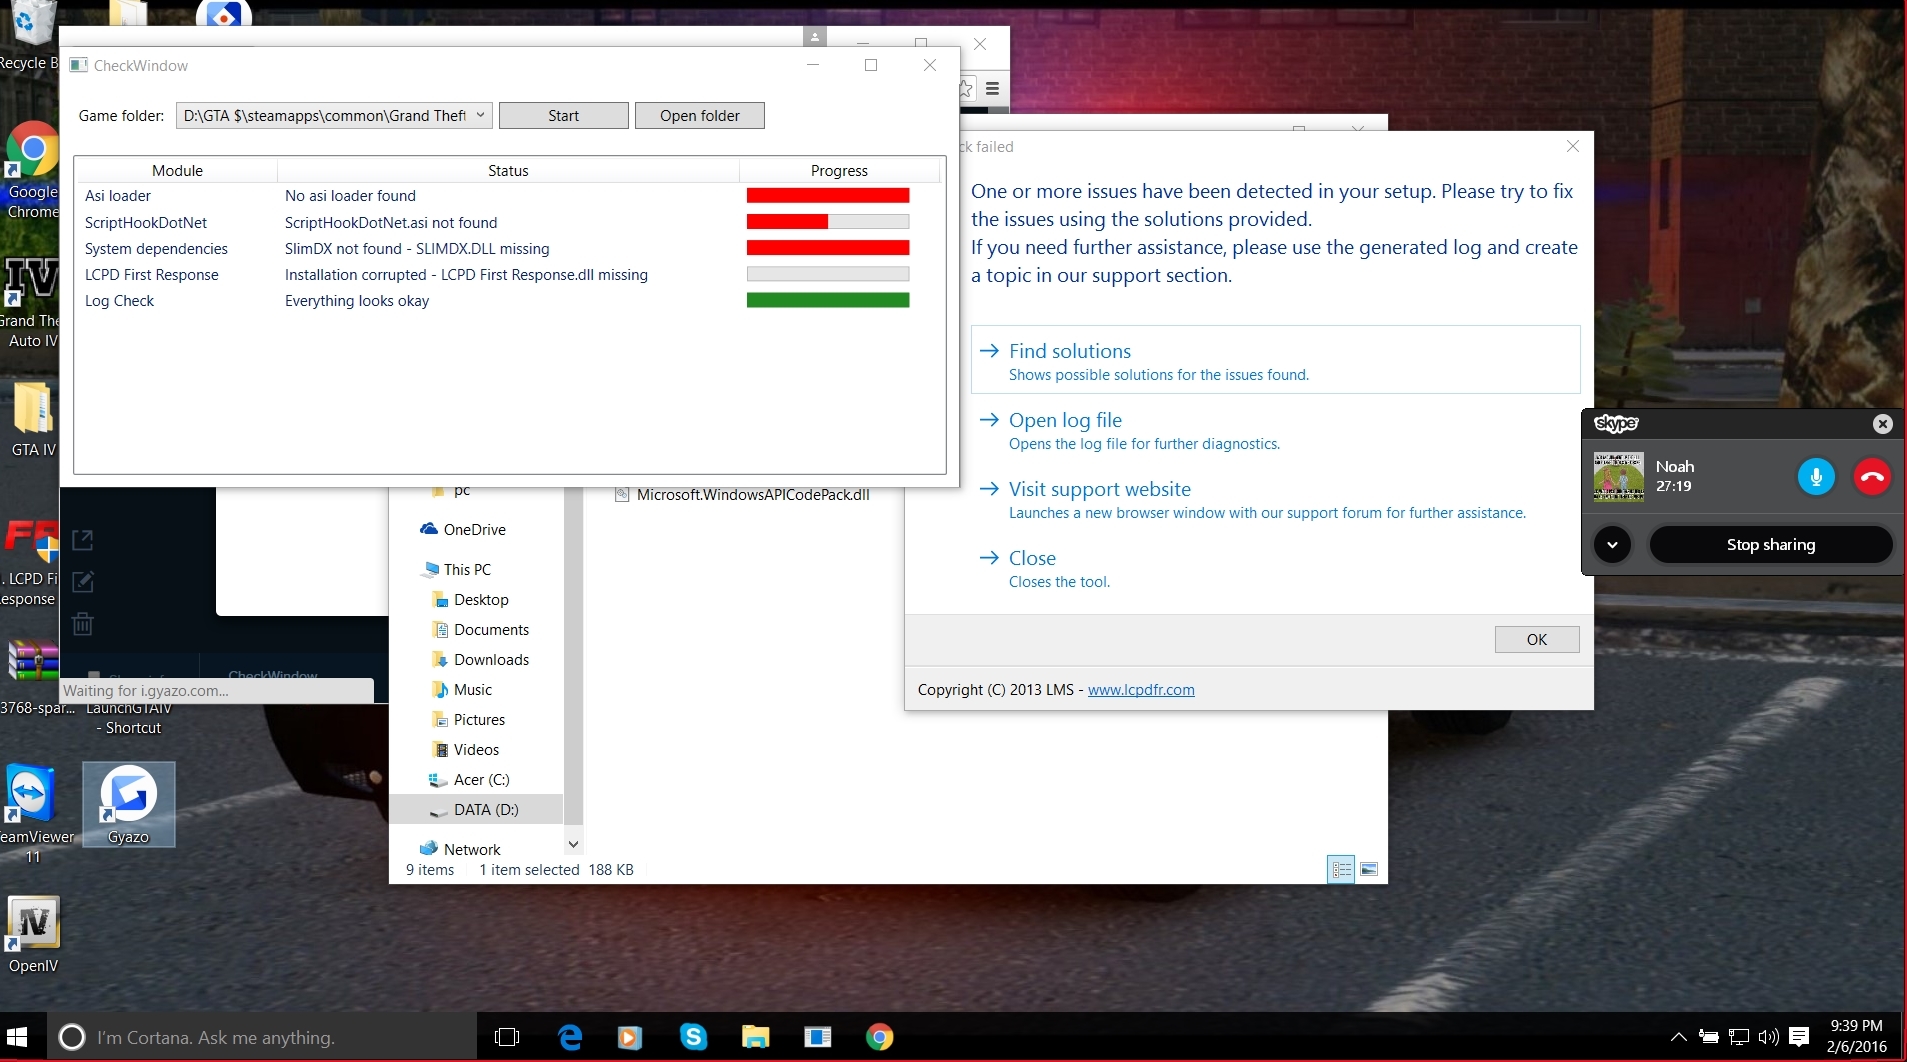Select the Grand Theft Auto IV desktop shortcut
This screenshot has width=1907, height=1062.
pyautogui.click(x=30, y=303)
